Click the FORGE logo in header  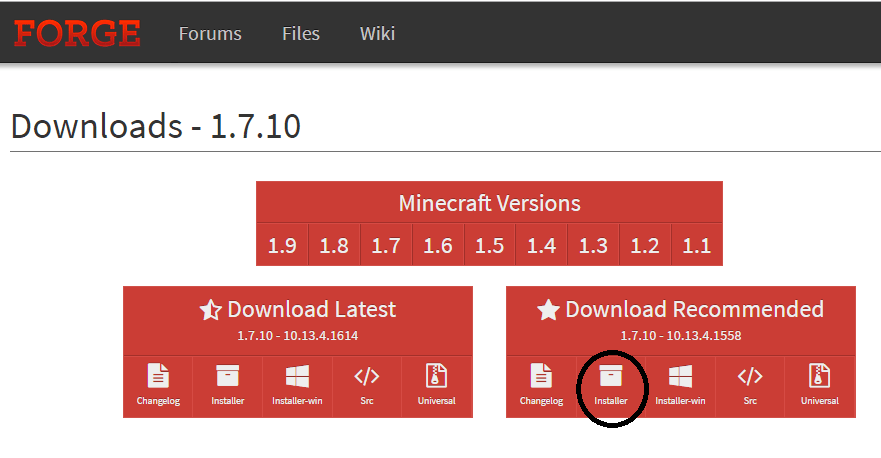point(77,33)
